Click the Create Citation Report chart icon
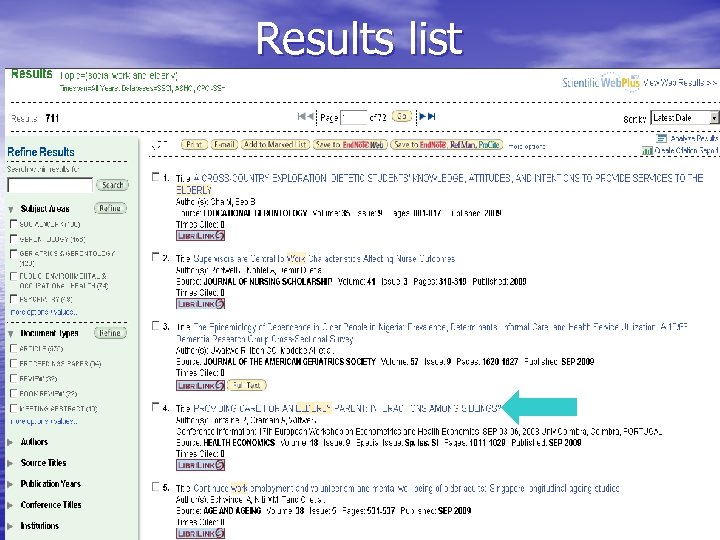The image size is (720, 540). click(x=647, y=151)
